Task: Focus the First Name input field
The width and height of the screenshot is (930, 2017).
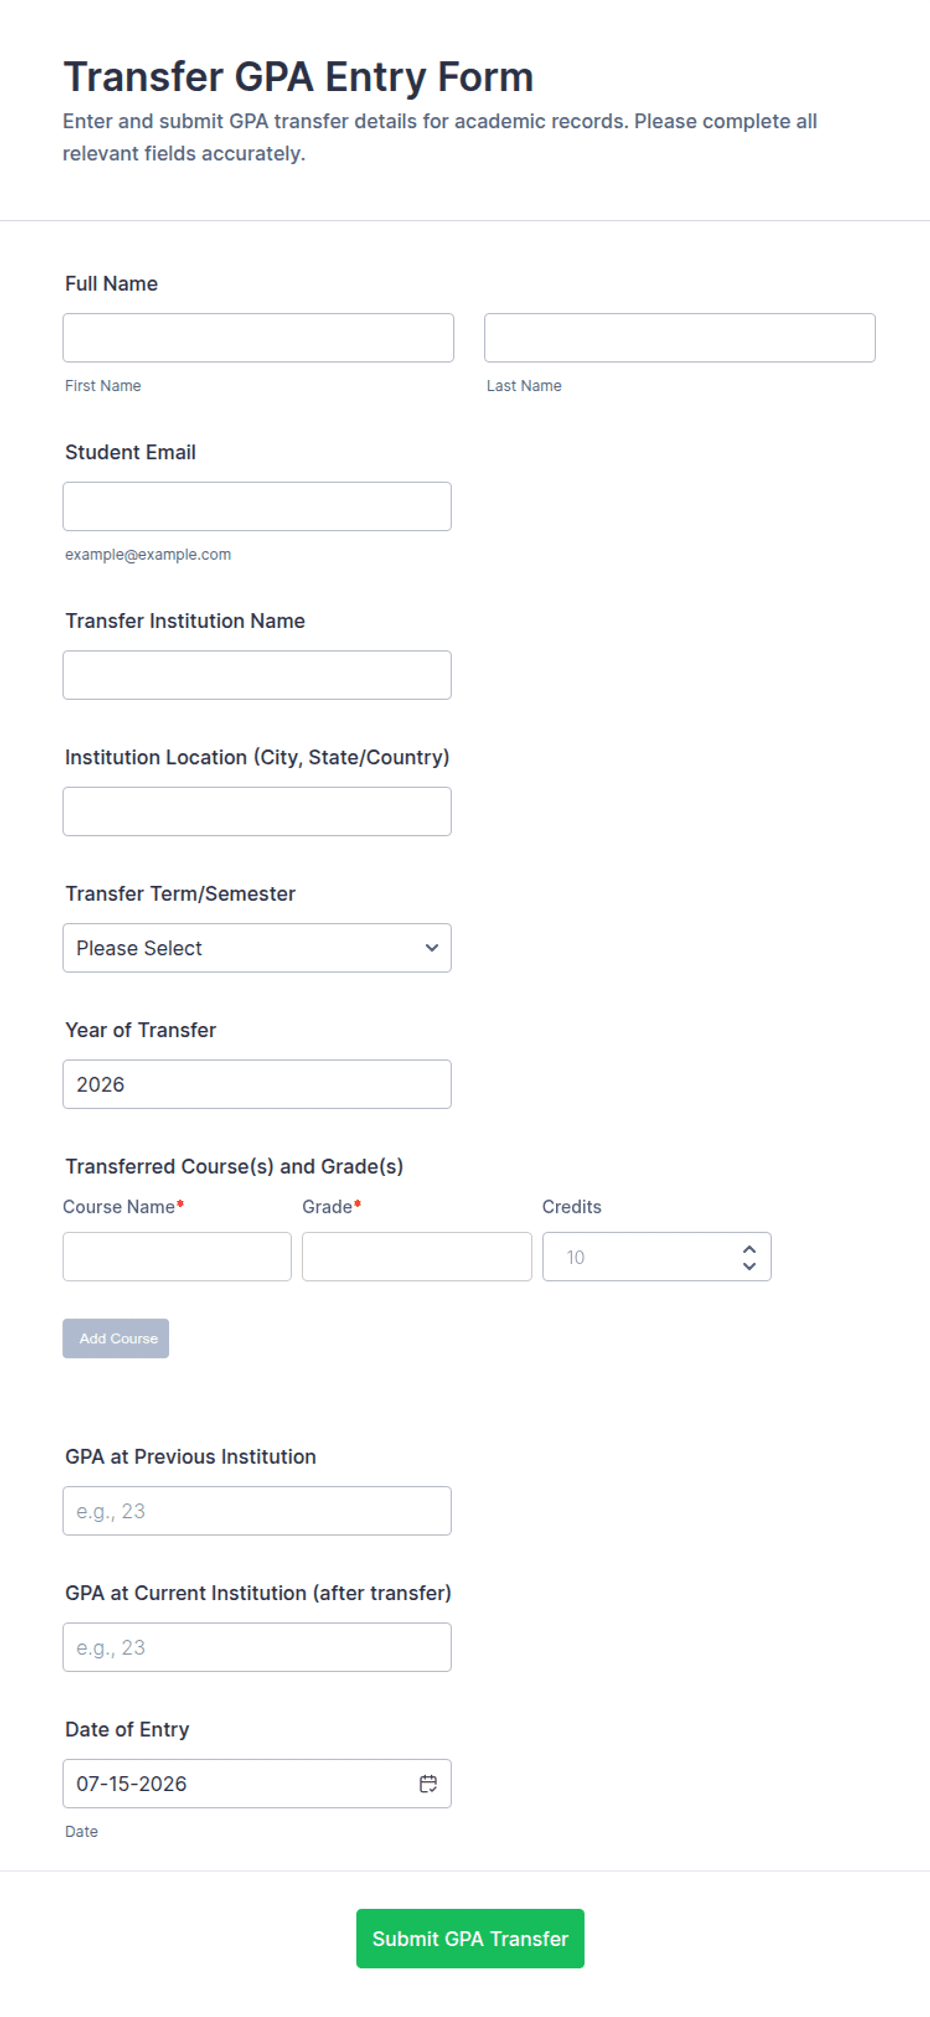Action: pyautogui.click(x=258, y=338)
